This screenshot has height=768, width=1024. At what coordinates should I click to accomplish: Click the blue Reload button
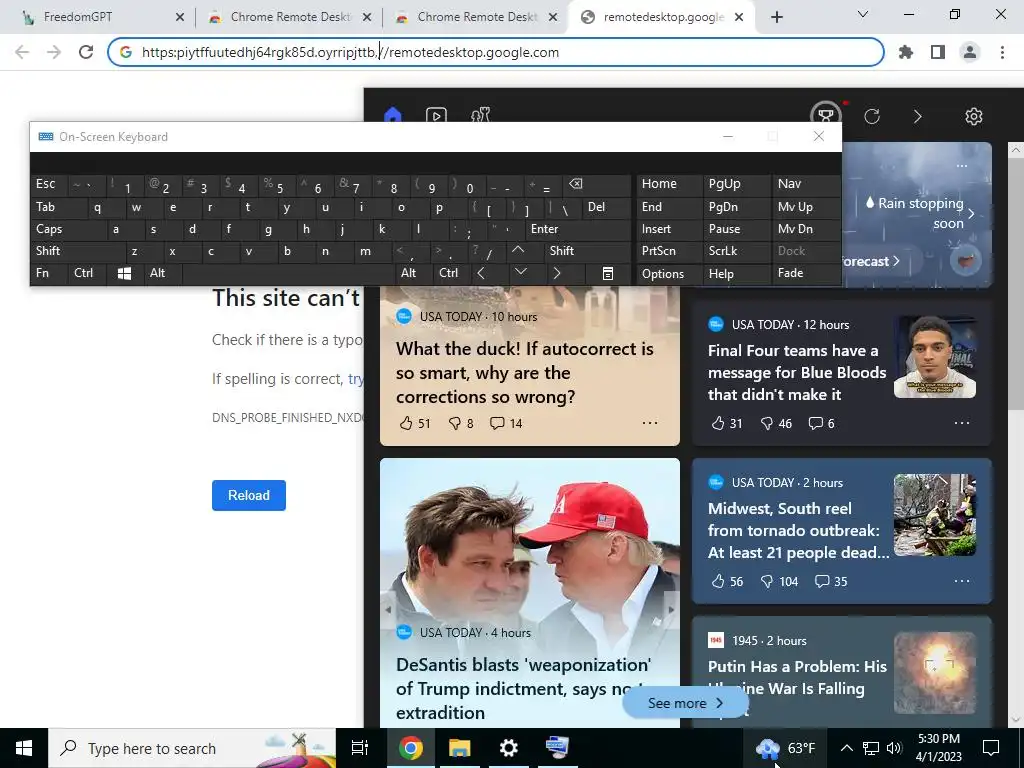[x=249, y=495]
